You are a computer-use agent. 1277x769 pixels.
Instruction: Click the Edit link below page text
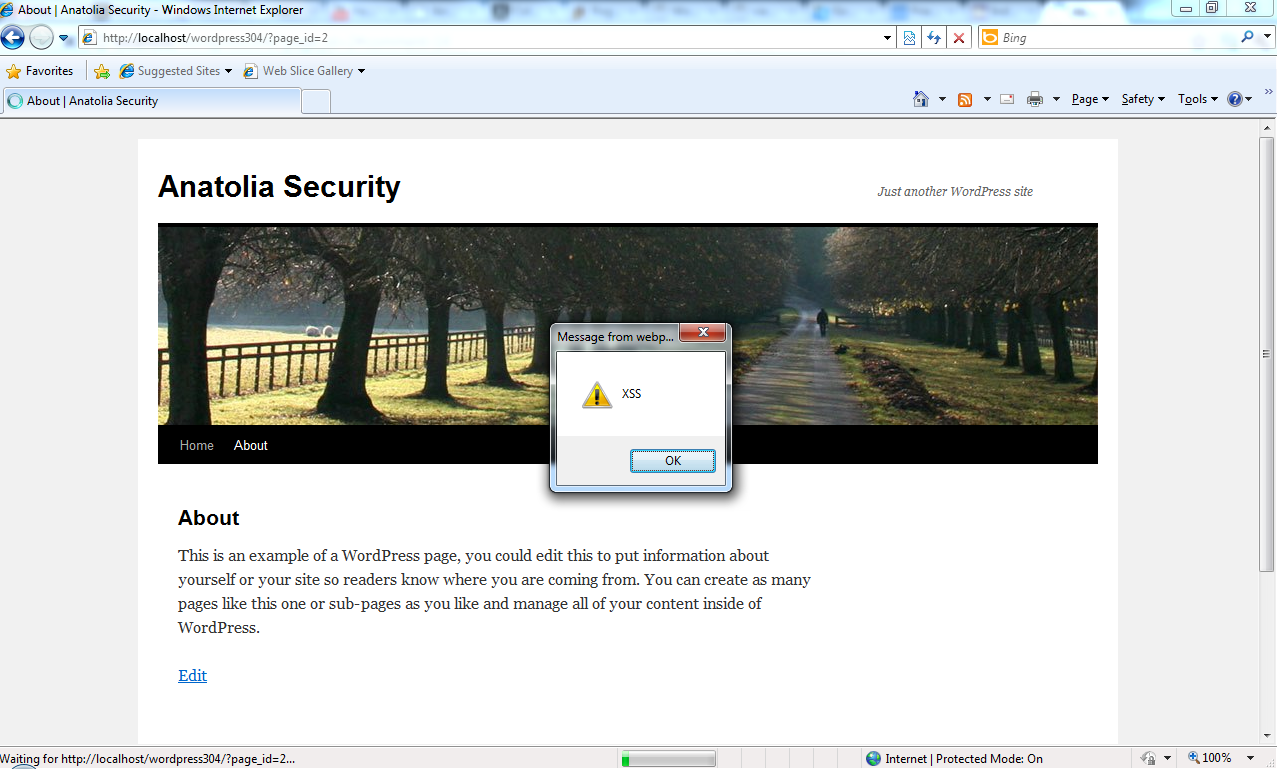(x=192, y=676)
